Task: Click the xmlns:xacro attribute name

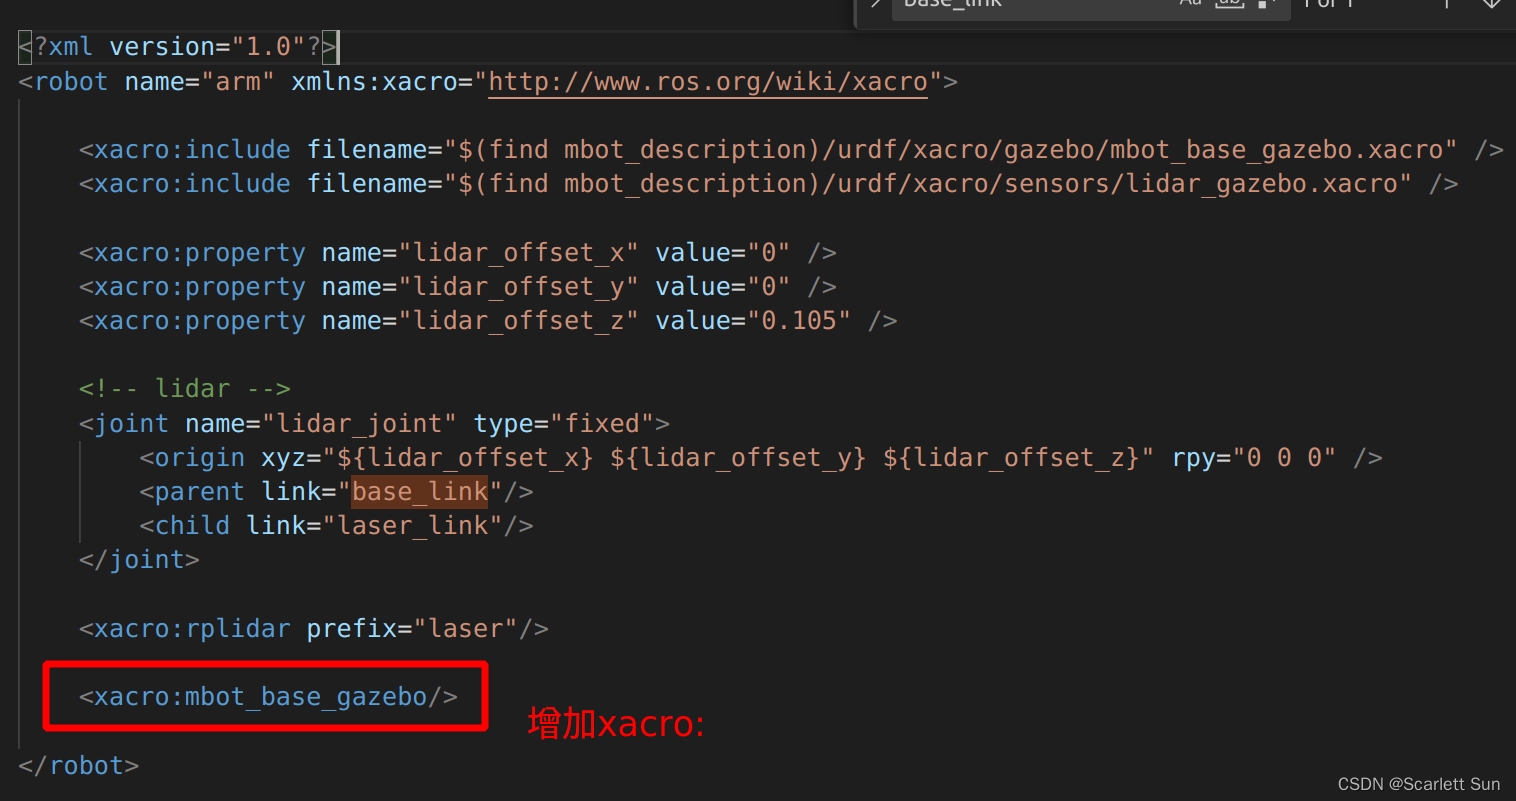Action: tap(374, 82)
